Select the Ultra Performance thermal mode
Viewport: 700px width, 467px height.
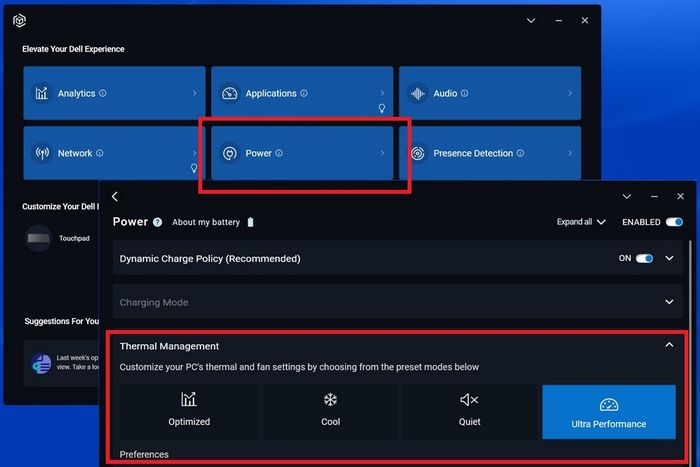[608, 411]
